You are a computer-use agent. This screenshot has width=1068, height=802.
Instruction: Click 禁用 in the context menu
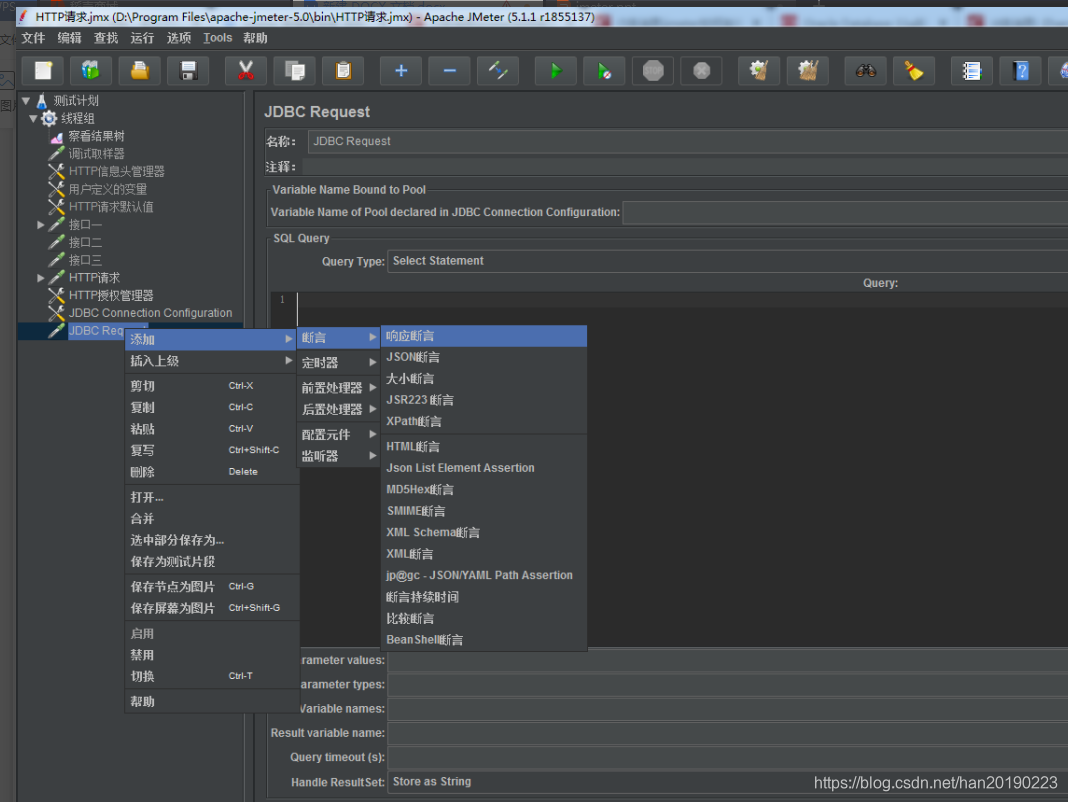click(x=211, y=655)
